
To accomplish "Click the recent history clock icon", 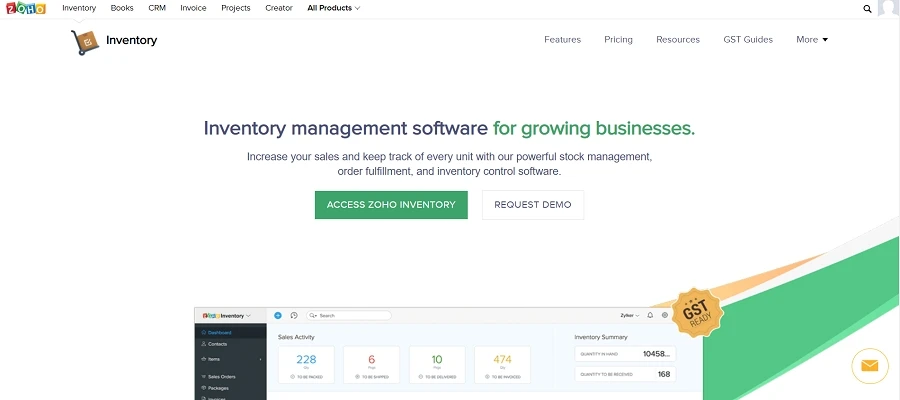I will coord(293,315).
